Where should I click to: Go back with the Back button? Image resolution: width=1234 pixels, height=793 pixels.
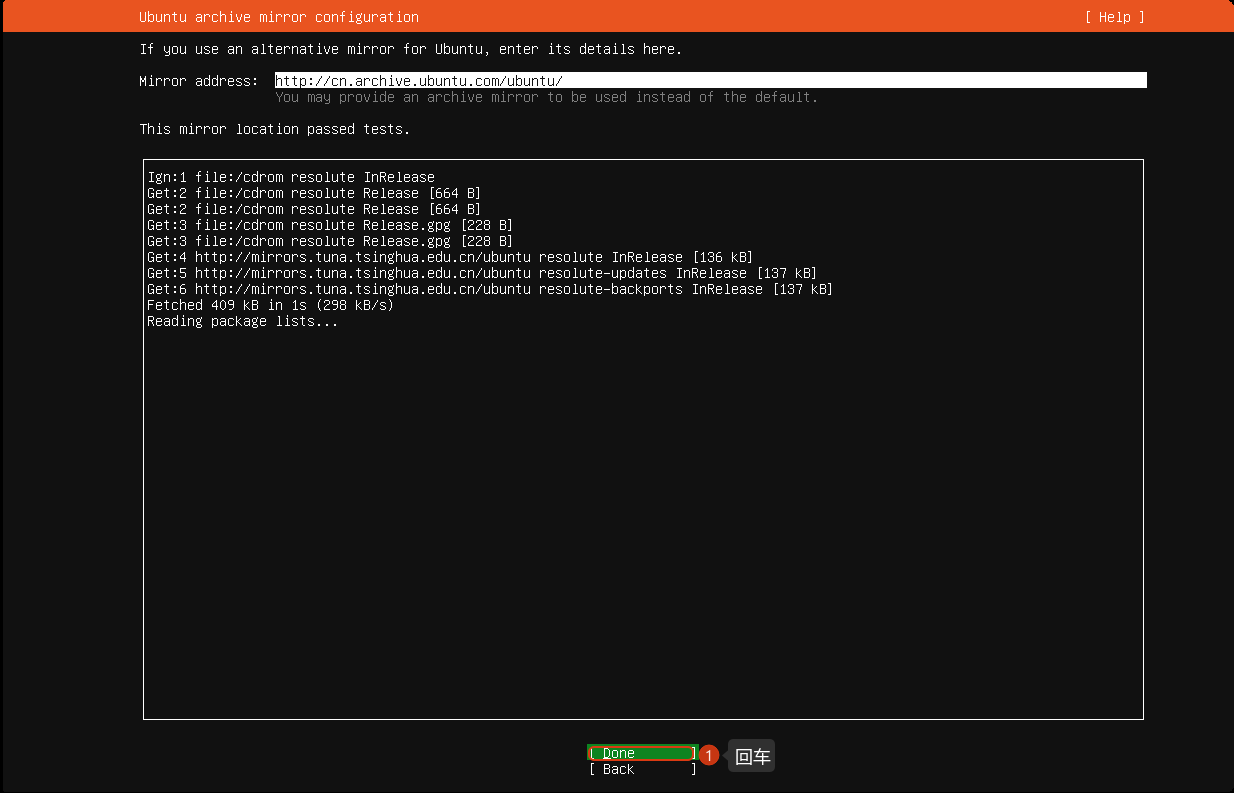point(642,769)
